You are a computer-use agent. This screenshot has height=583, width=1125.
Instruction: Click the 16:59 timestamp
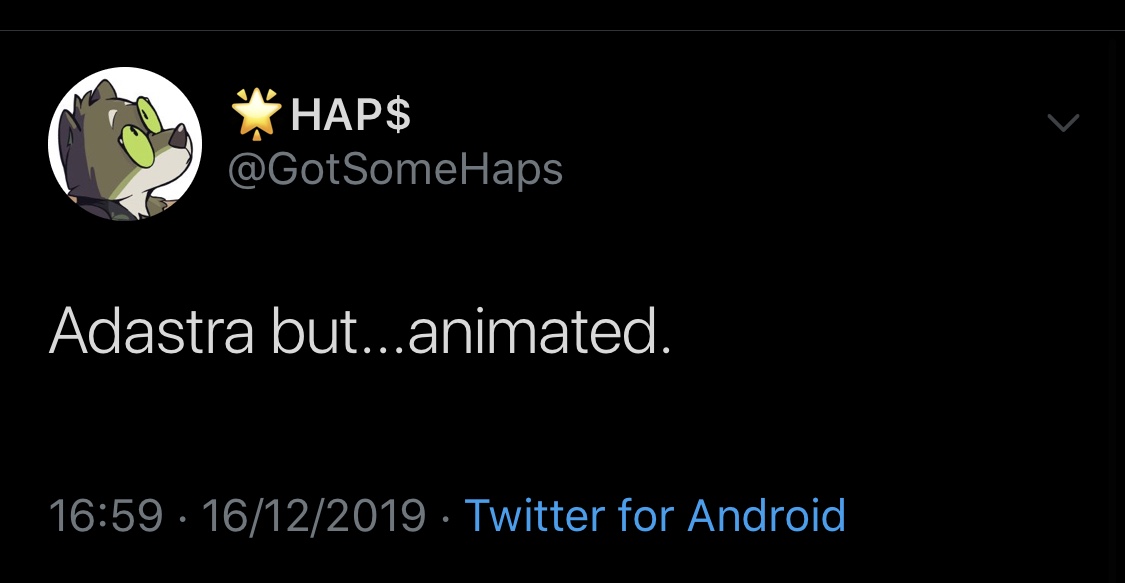[x=105, y=516]
